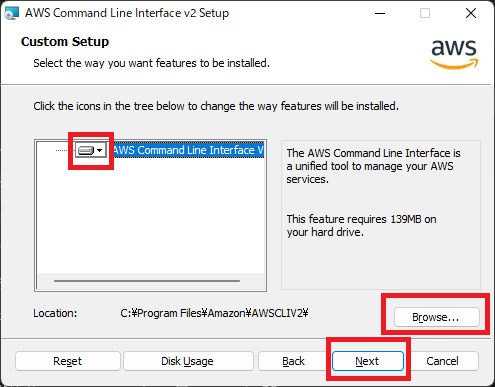Click the 'Location:' label
This screenshot has width=495, height=387.
[55, 313]
